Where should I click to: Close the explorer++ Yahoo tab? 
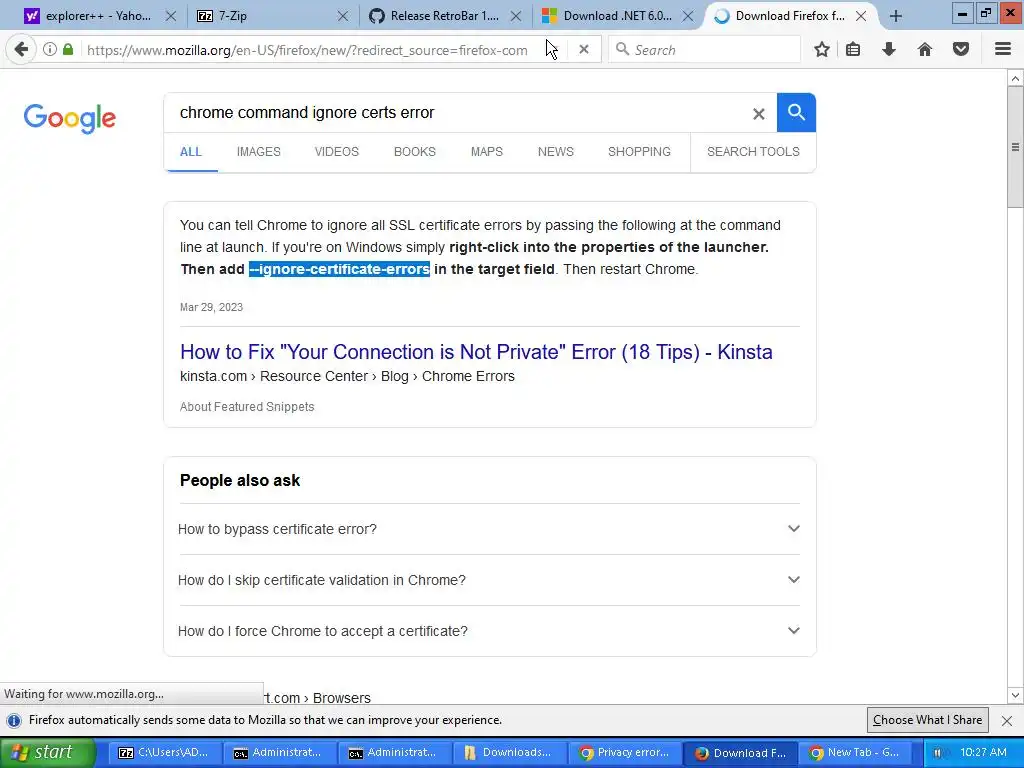[170, 16]
